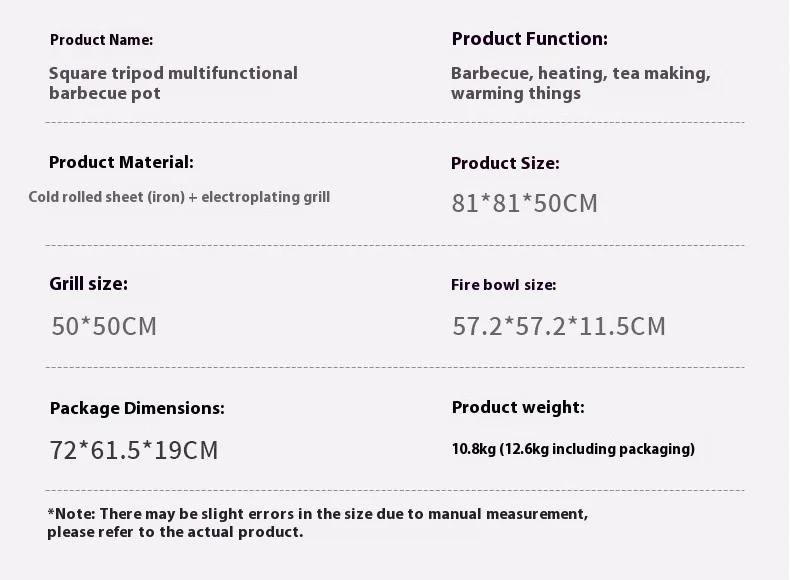Click the "10.8kg (12.6kg including packaging)" text
Viewport: 790px width, 580px height.
click(x=573, y=448)
